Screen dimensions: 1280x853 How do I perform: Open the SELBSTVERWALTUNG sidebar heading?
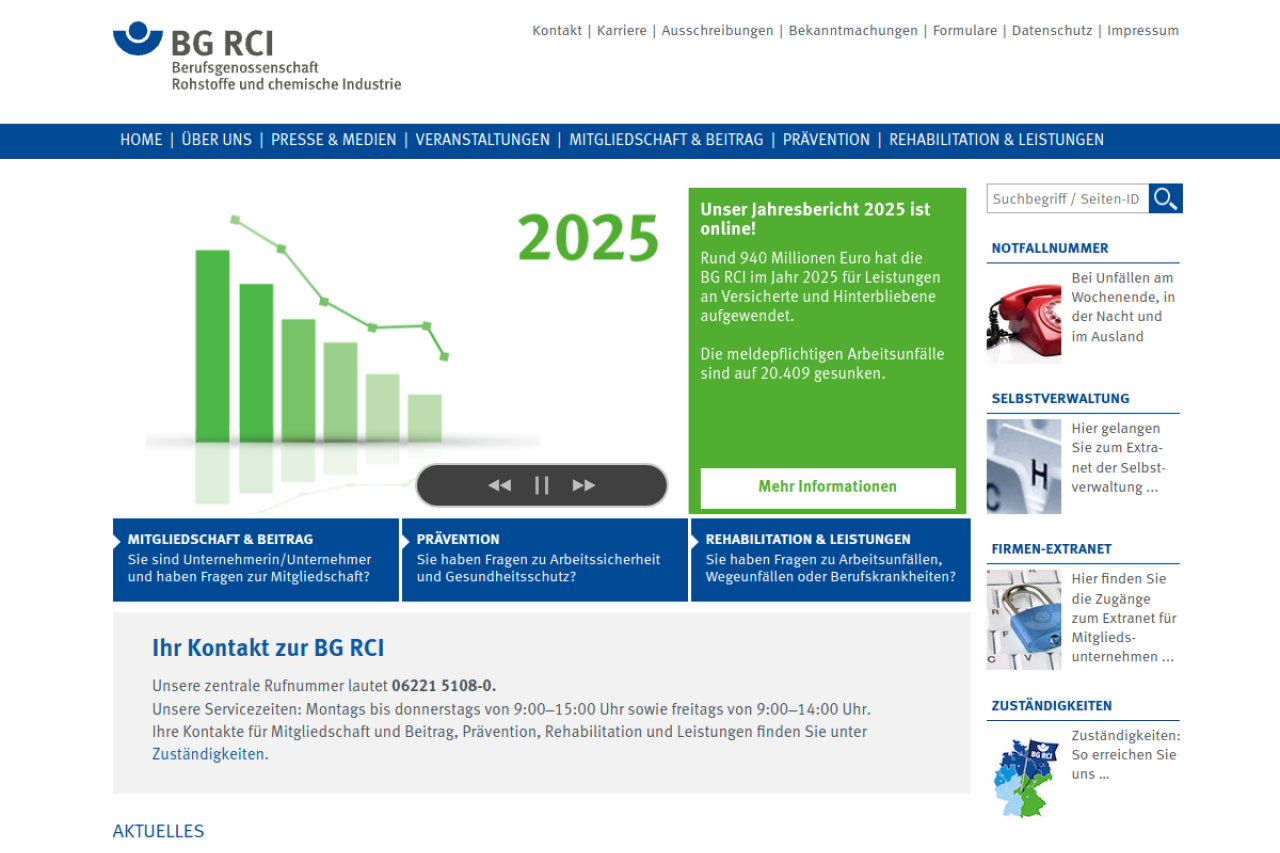(x=1061, y=398)
